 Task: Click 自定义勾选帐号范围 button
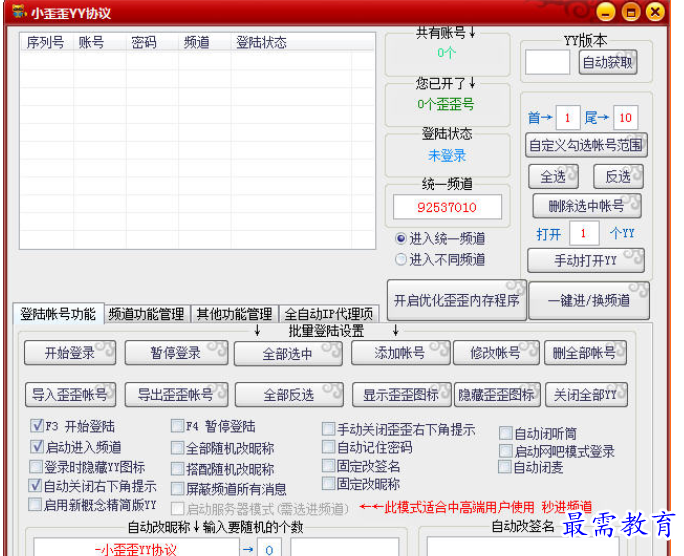(x=586, y=145)
